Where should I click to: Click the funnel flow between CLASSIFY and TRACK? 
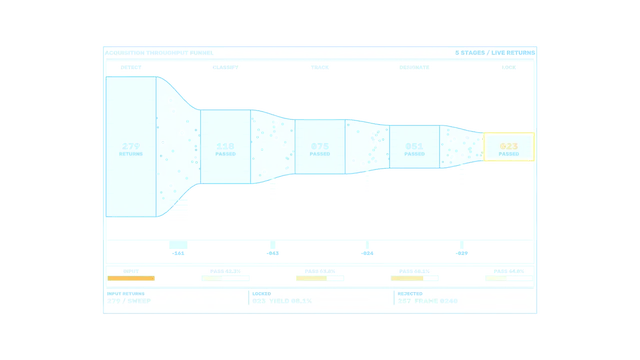tap(273, 147)
